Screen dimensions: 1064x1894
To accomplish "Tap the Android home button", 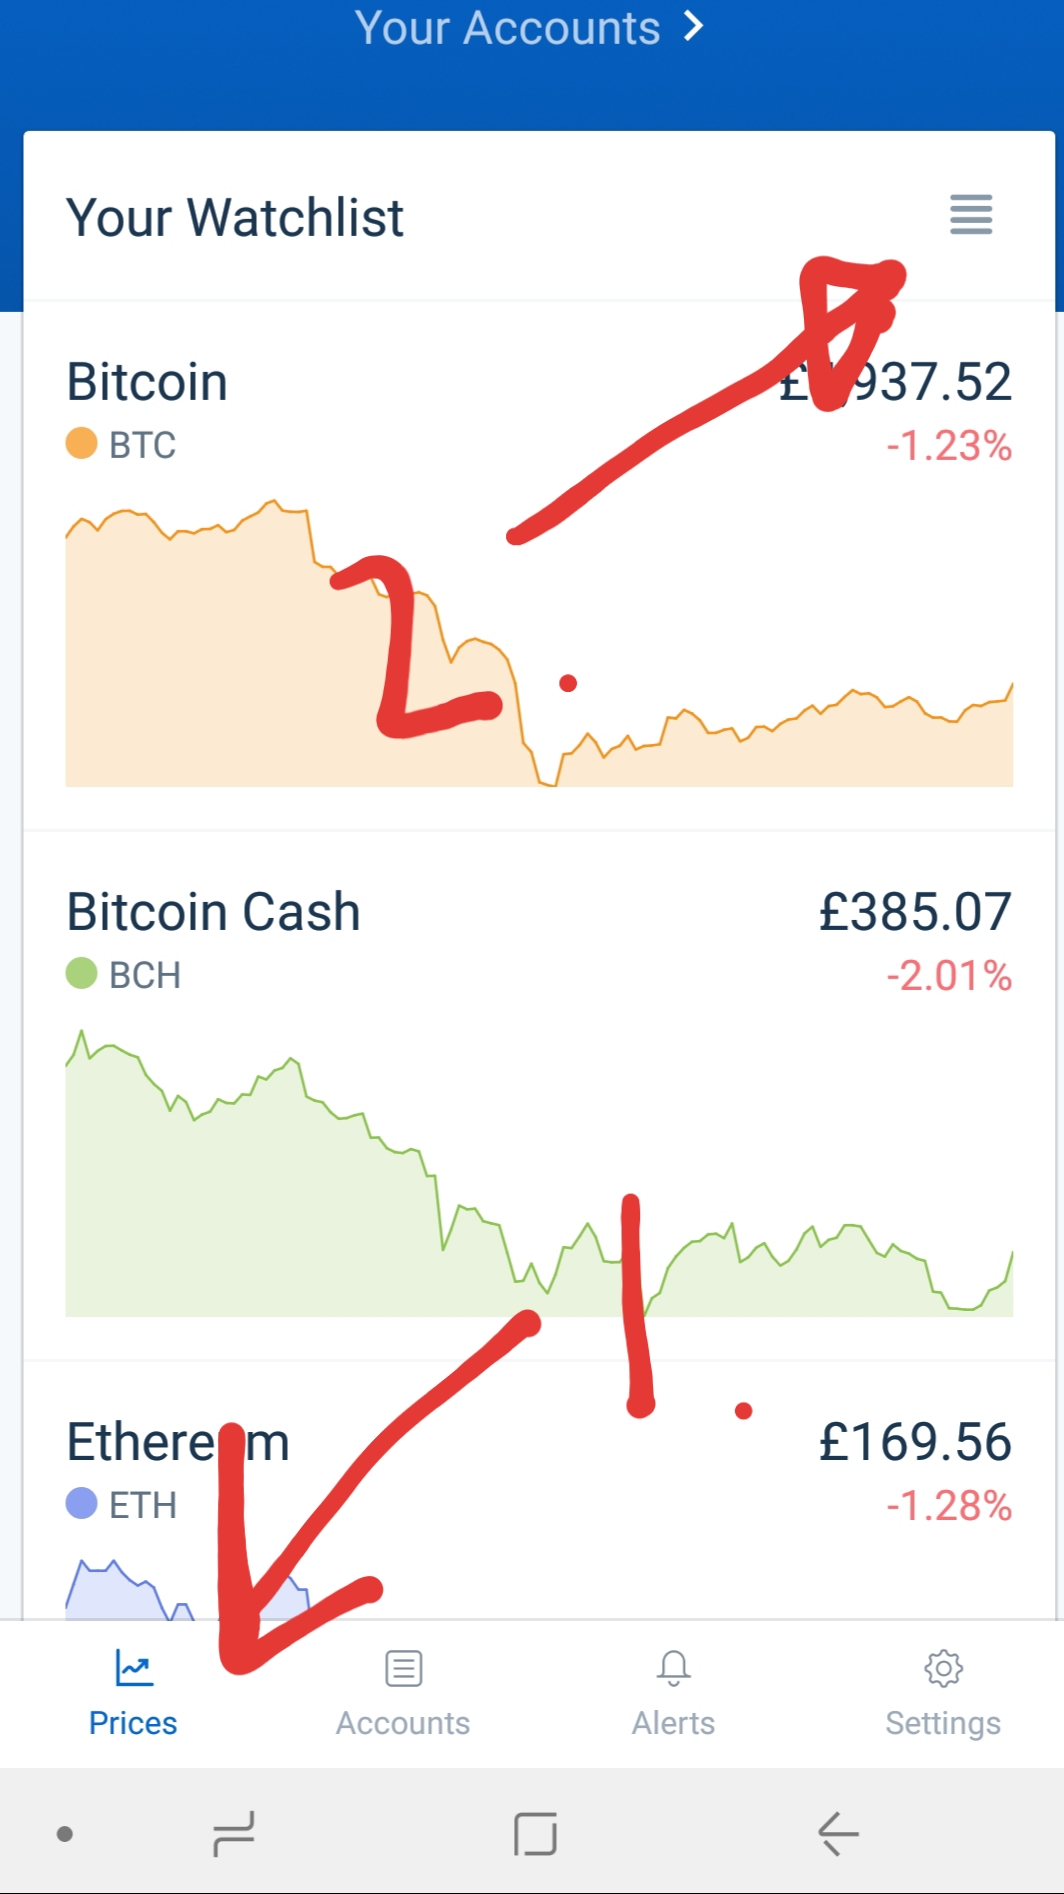I will [535, 1834].
